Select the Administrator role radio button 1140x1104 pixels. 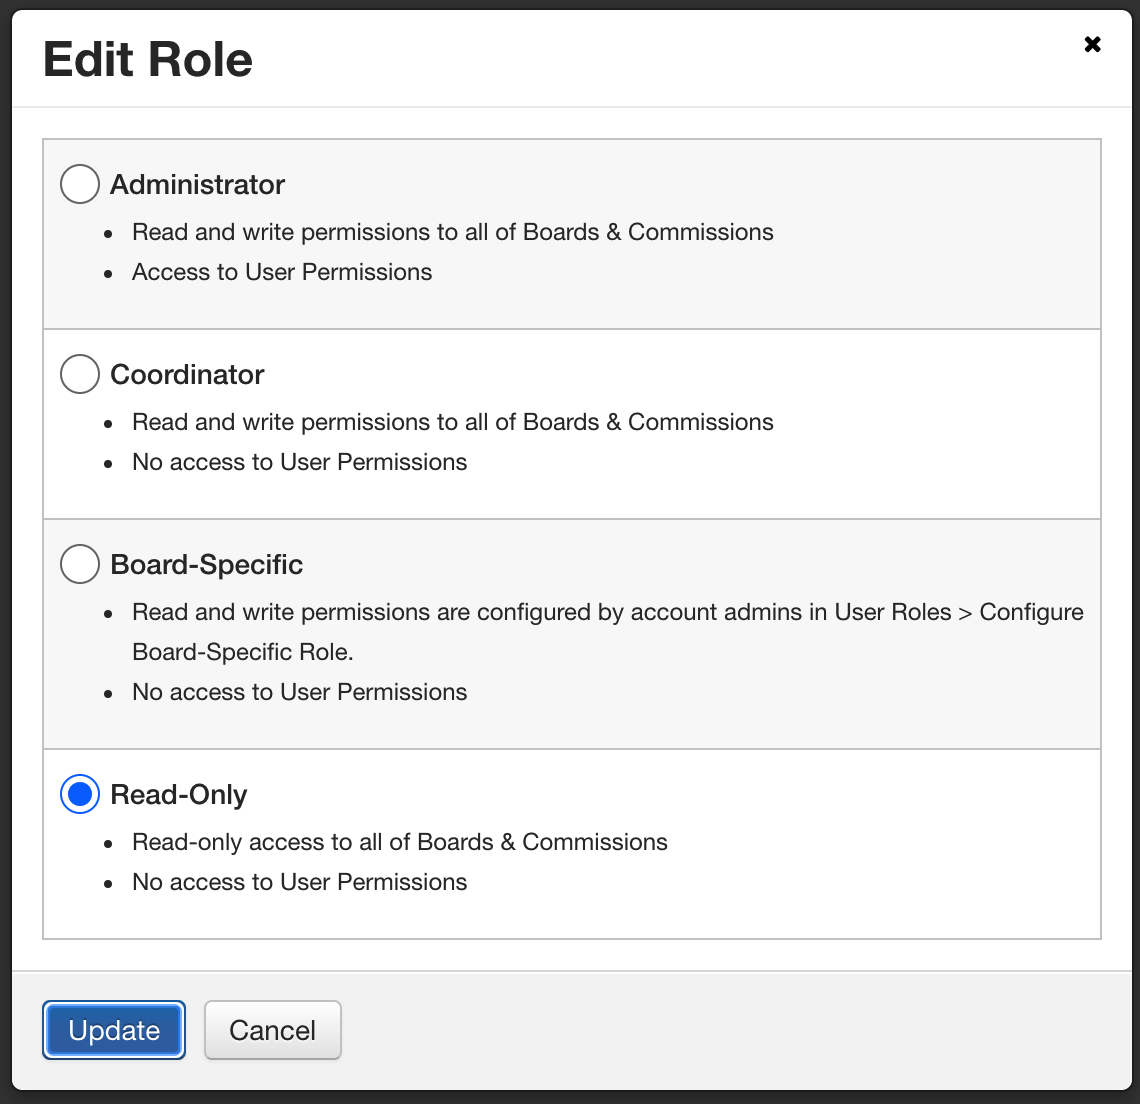tap(80, 184)
